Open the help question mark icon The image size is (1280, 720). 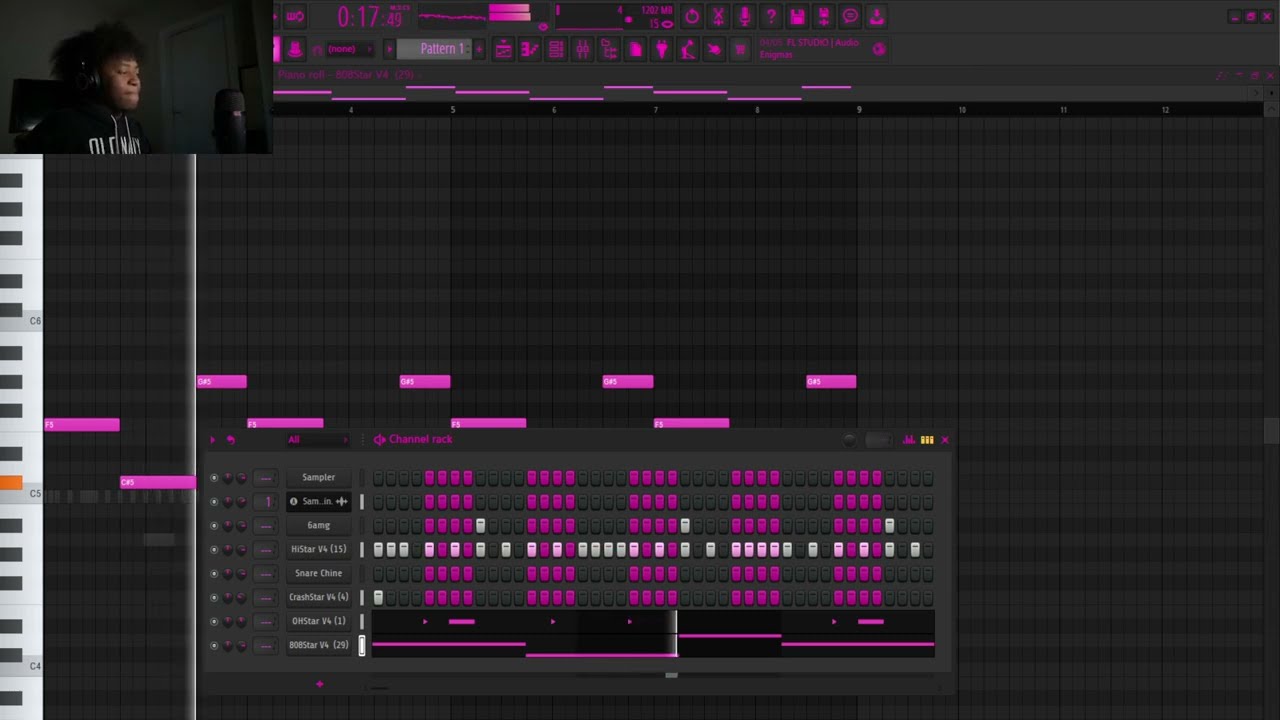coord(770,17)
